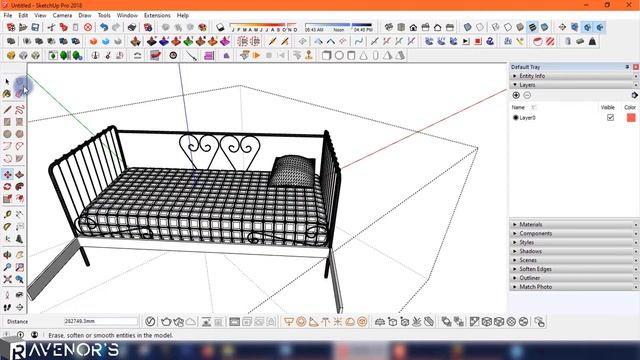Screen dimensions: 640x360
Task: Open the Camera menu
Action: [x=62, y=15]
